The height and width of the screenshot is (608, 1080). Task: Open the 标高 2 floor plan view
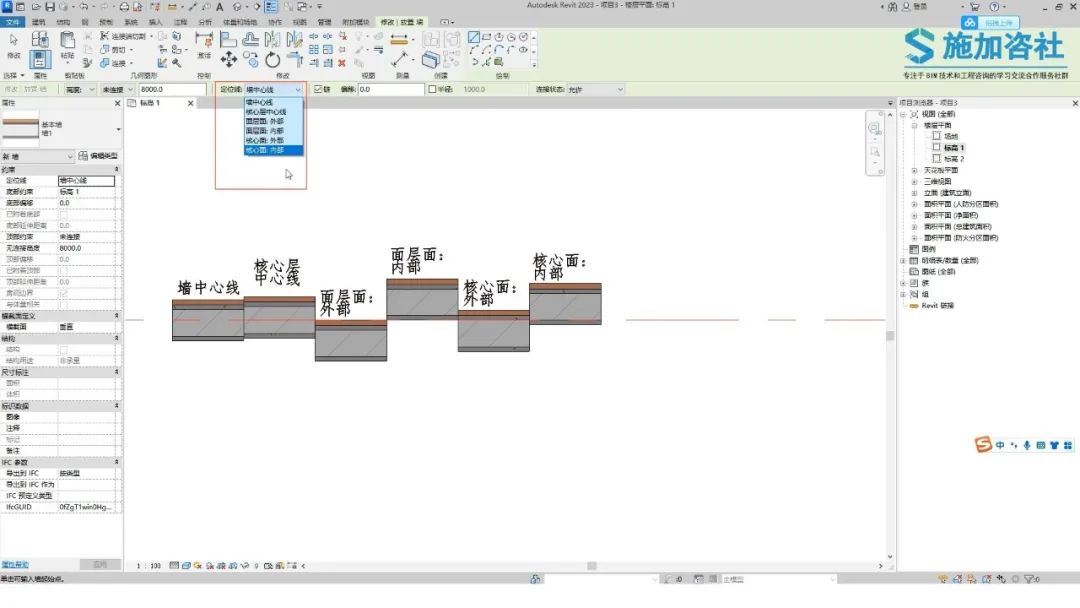(x=954, y=159)
